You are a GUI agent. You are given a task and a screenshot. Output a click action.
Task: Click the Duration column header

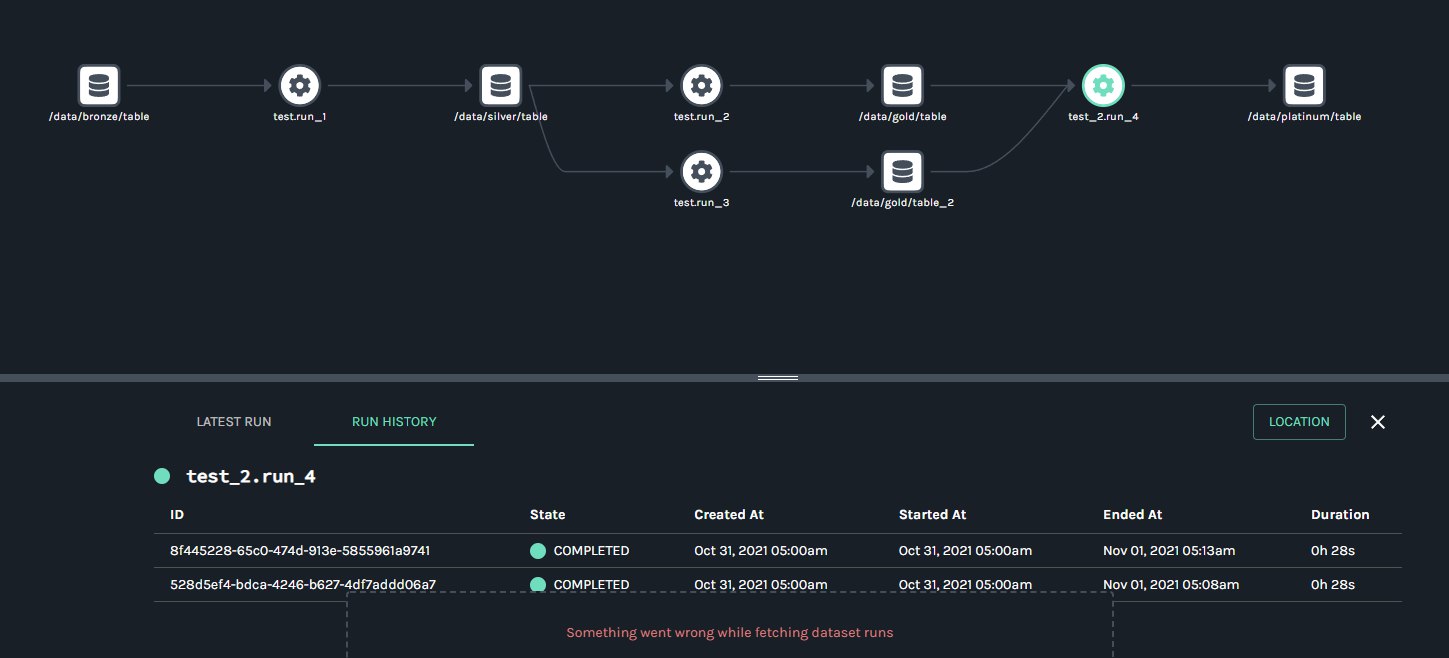pos(1340,515)
